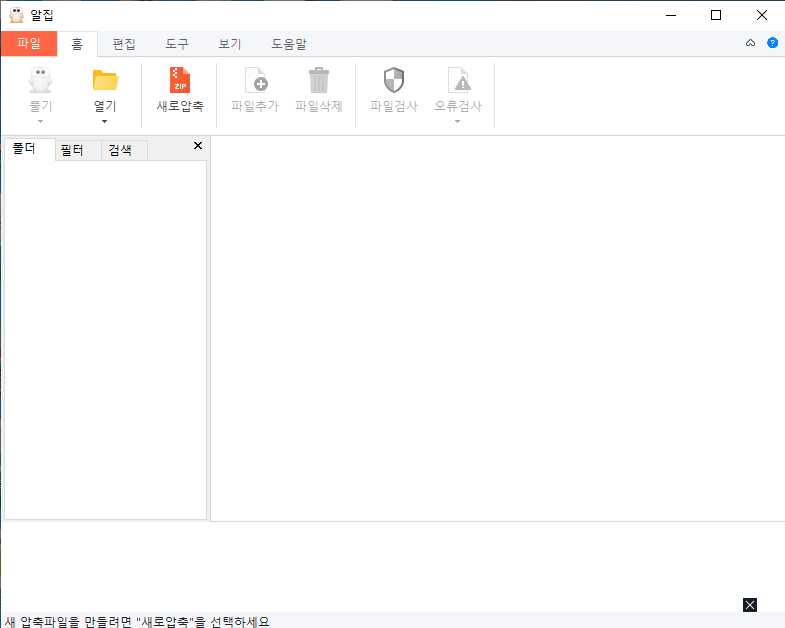Expand the 오류검사 dropdown arrow
Screen dimensions: 785x628
(458, 121)
